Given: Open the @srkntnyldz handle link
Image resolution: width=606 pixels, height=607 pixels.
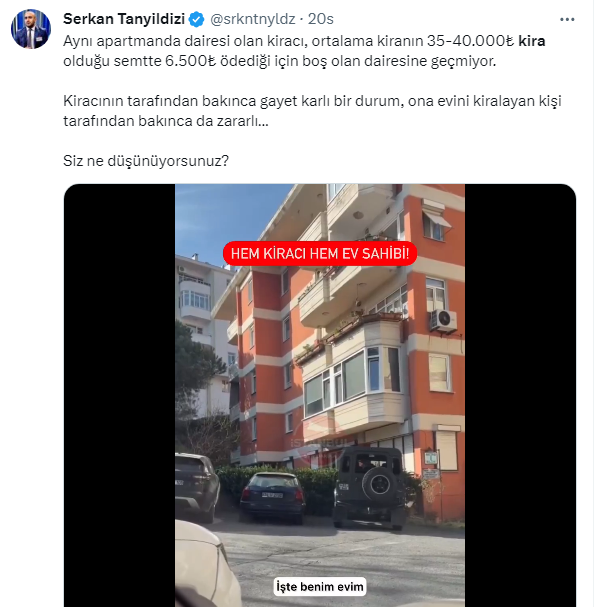Looking at the screenshot, I should click(x=253, y=19).
